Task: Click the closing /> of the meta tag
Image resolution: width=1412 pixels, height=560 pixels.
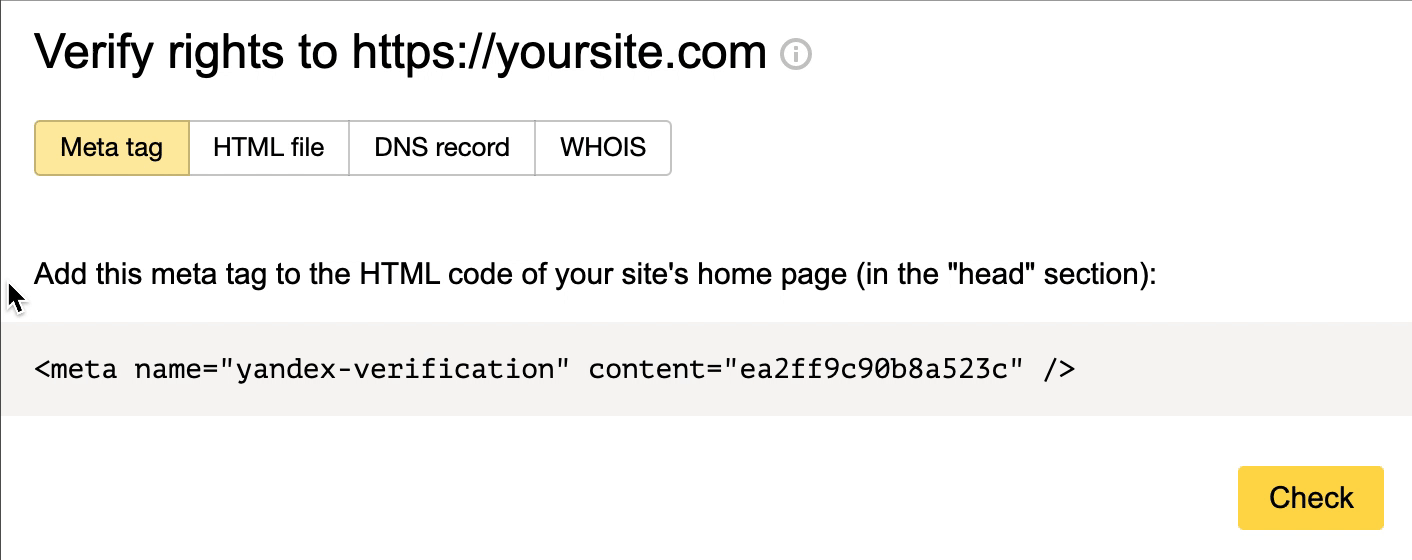Action: 1059,369
